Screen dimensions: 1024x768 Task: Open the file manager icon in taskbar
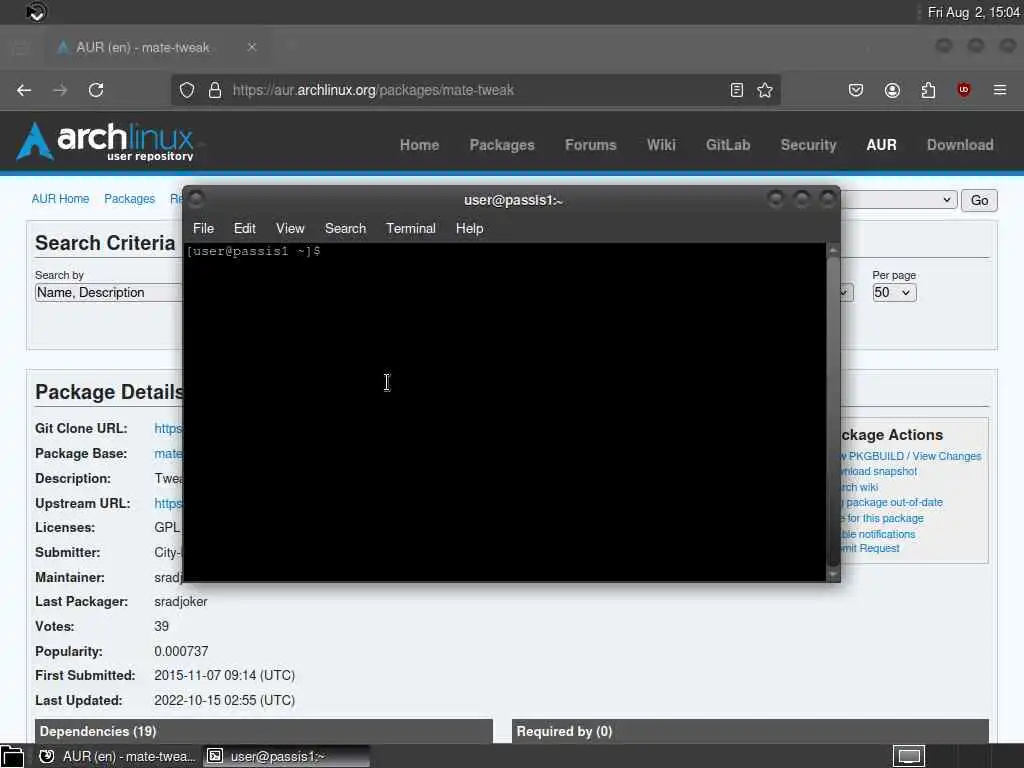[x=12, y=756]
